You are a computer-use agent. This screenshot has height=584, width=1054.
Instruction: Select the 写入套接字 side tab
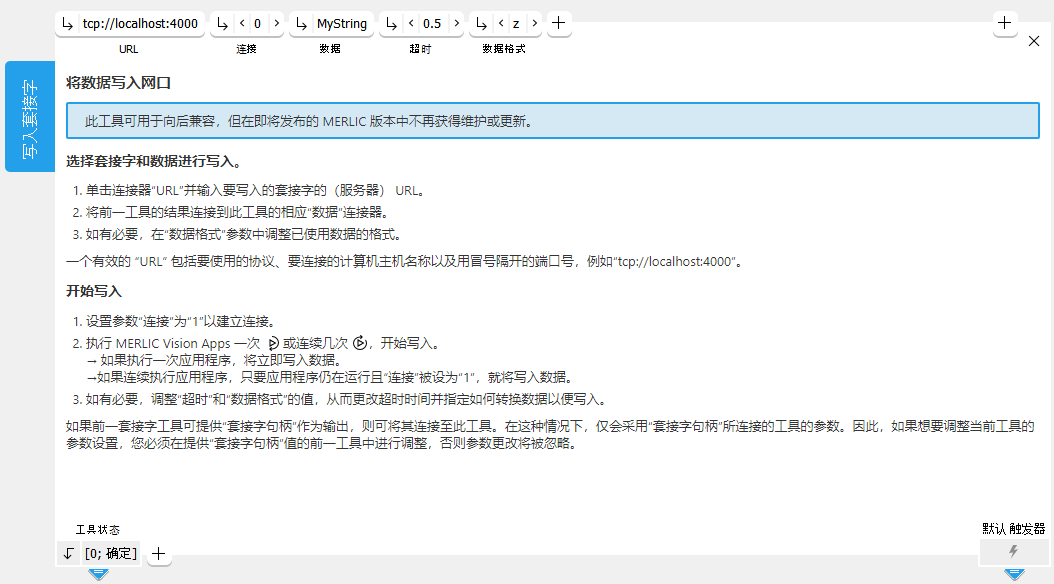point(30,117)
